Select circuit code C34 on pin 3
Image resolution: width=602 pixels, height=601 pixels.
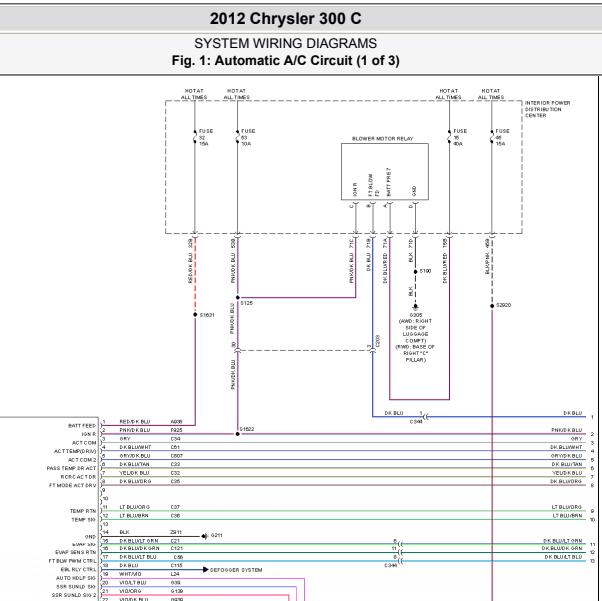click(175, 439)
